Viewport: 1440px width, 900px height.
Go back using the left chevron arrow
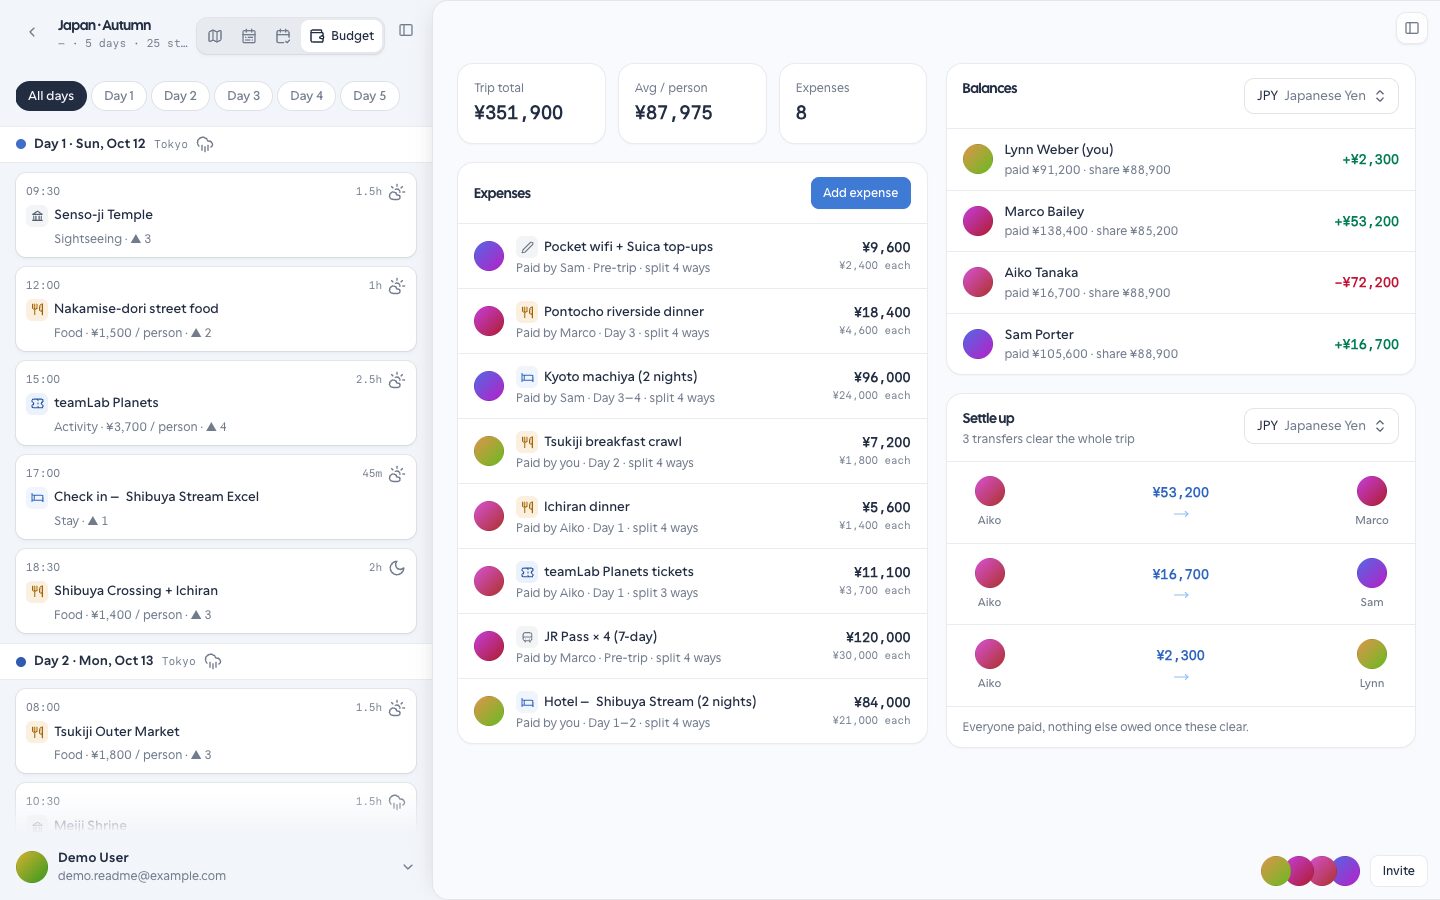32,33
